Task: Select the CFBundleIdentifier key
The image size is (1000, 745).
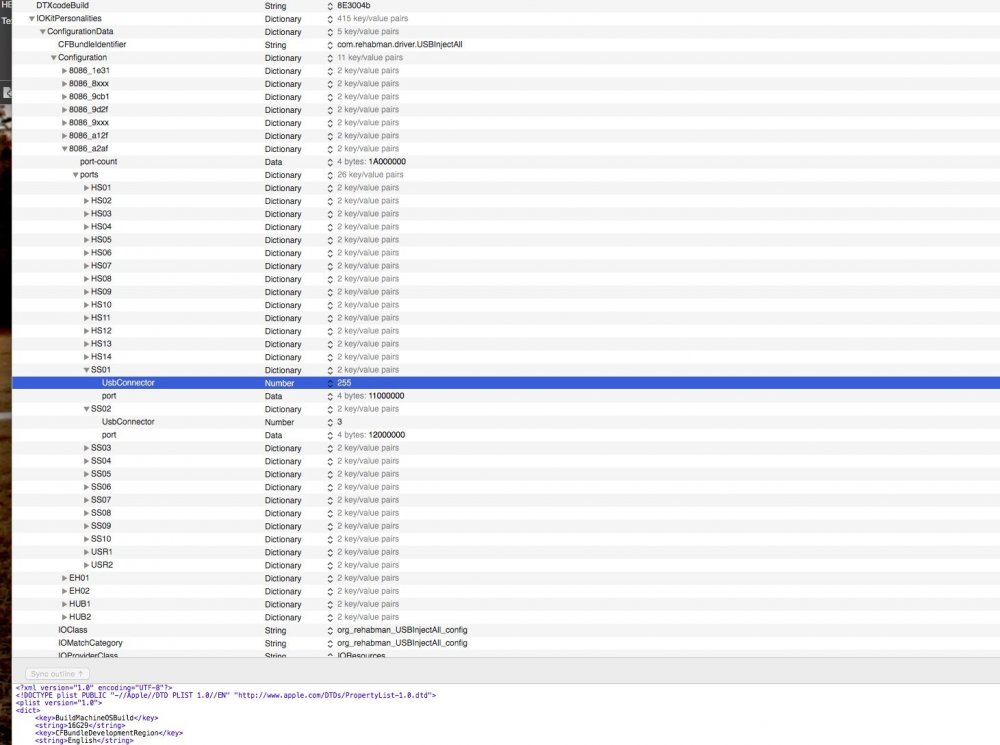Action: pos(92,44)
